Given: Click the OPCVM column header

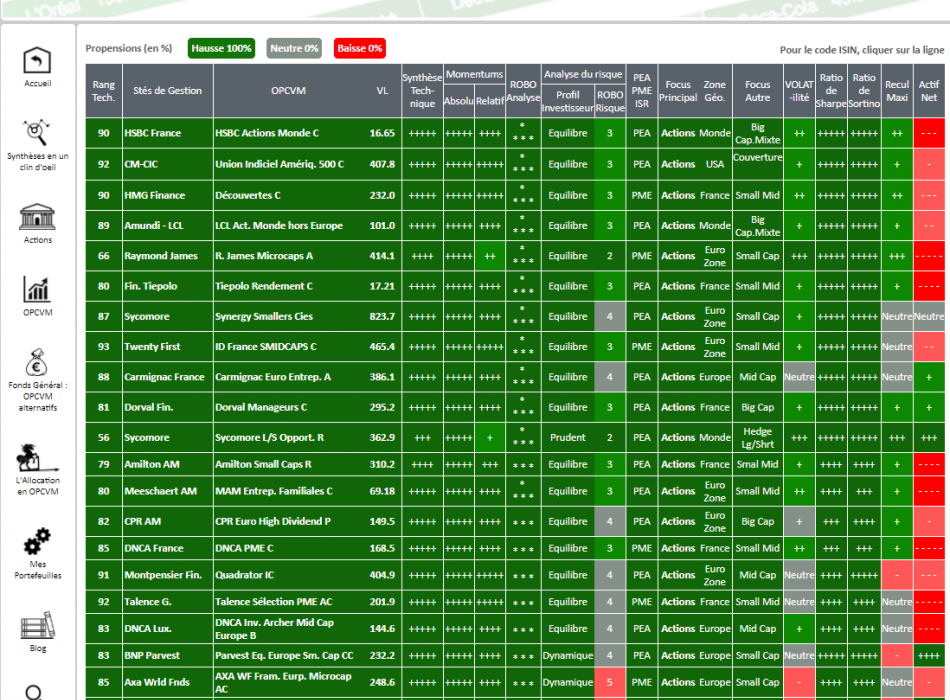Looking at the screenshot, I should pyautogui.click(x=288, y=91).
